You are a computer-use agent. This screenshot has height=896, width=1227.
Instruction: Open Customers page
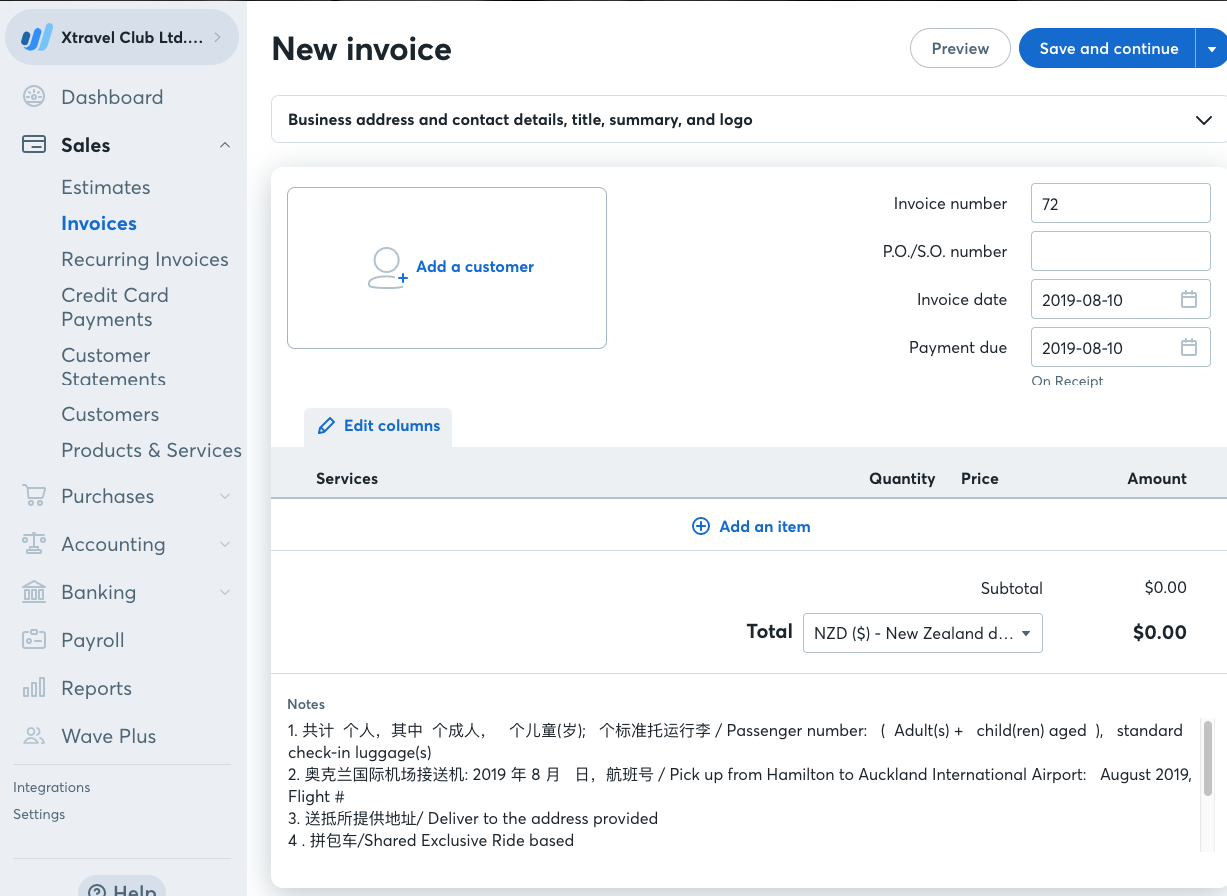coord(110,414)
